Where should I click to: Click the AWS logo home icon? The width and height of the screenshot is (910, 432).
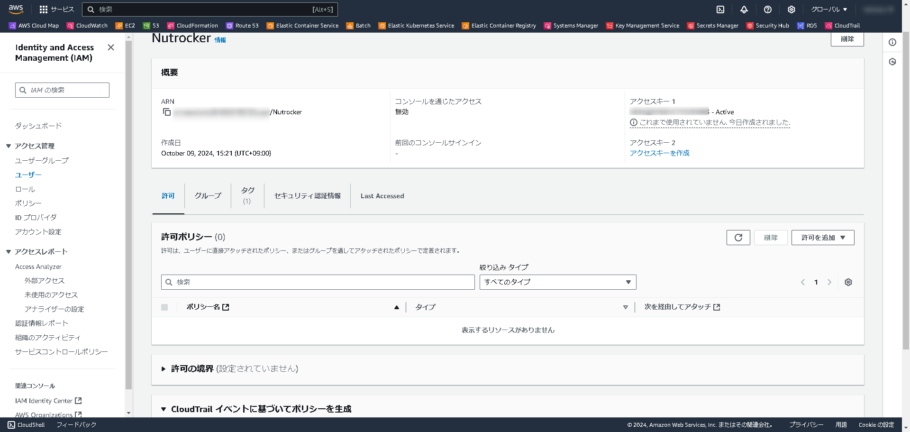[15, 9]
